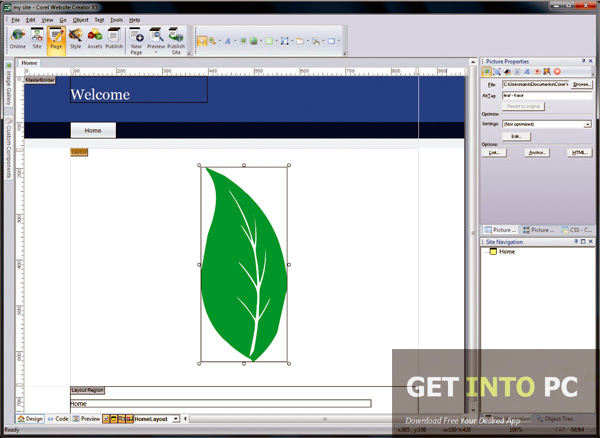Select the text tool
This screenshot has width=600, height=438.
tap(227, 41)
